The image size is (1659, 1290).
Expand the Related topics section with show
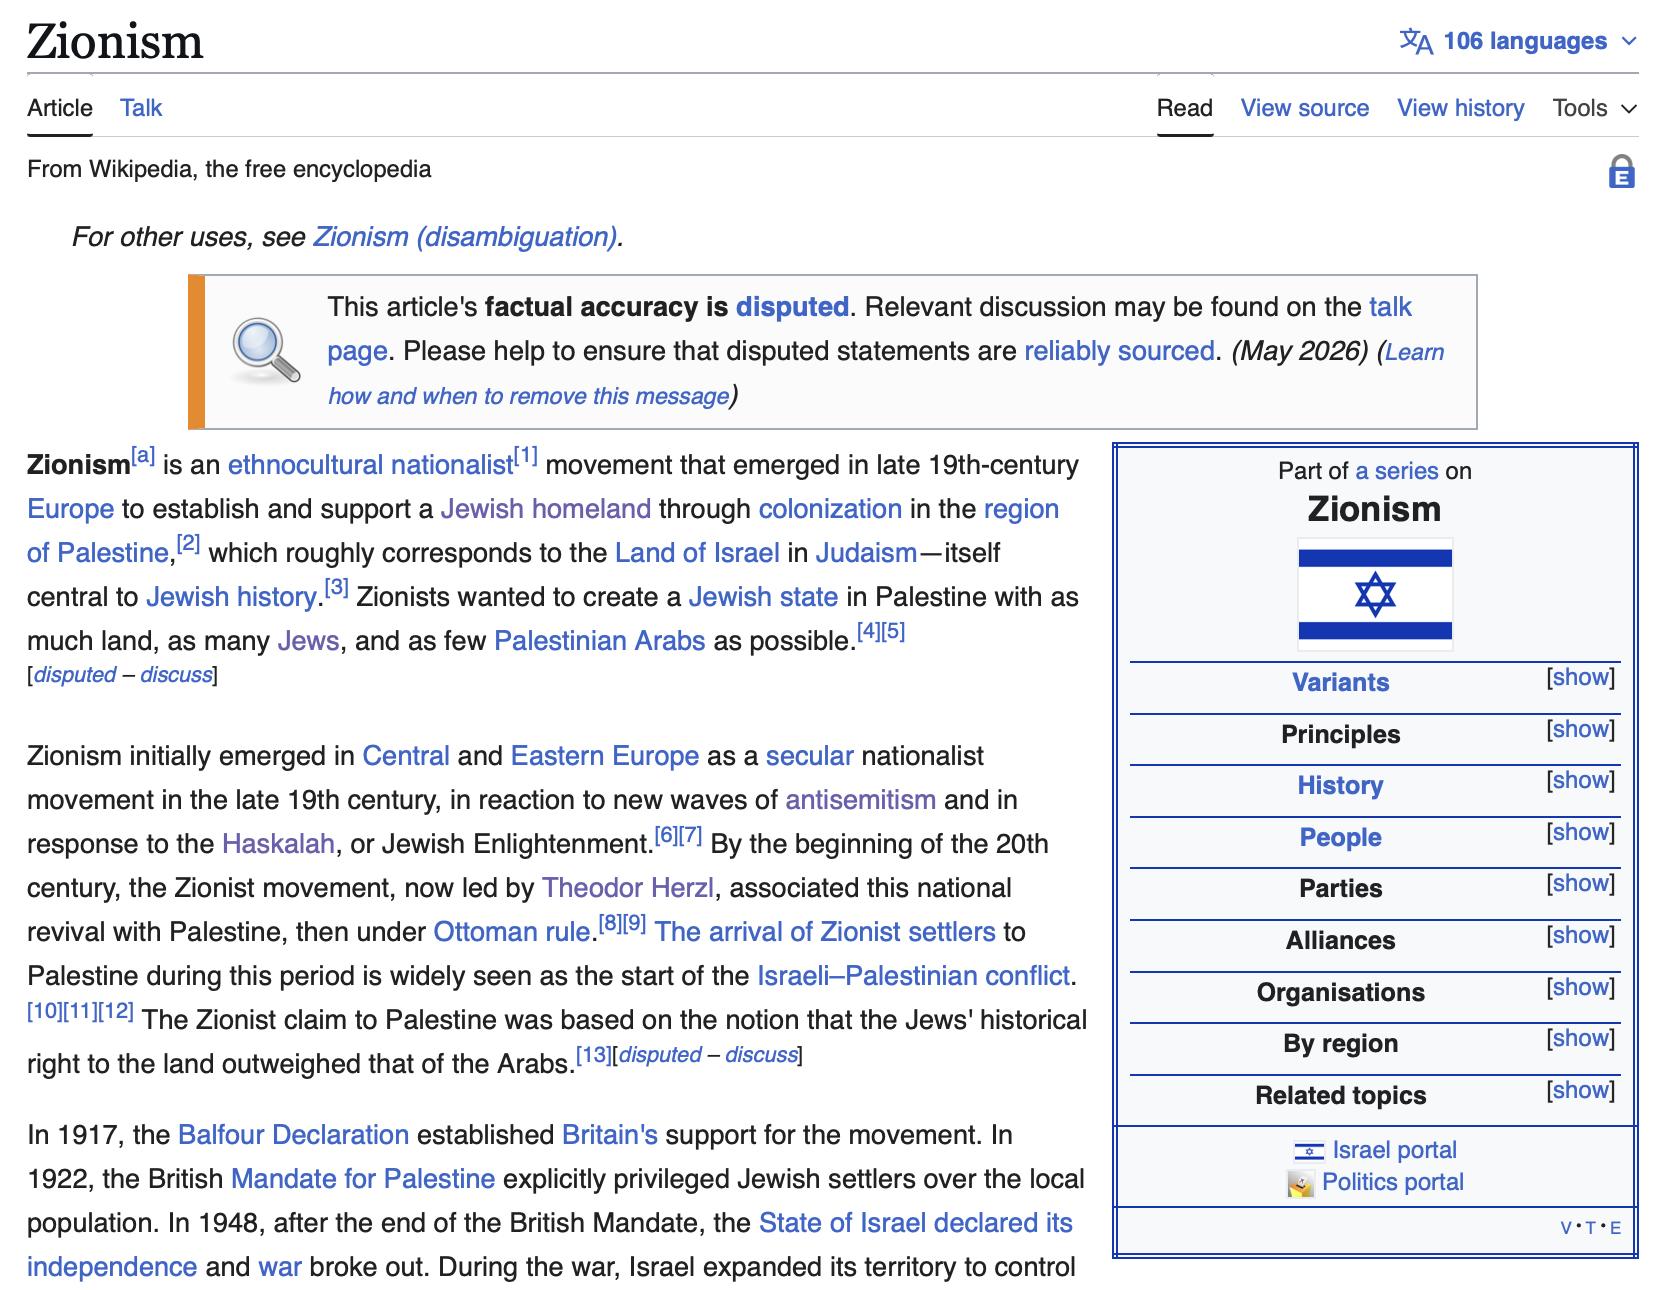(x=1580, y=1091)
